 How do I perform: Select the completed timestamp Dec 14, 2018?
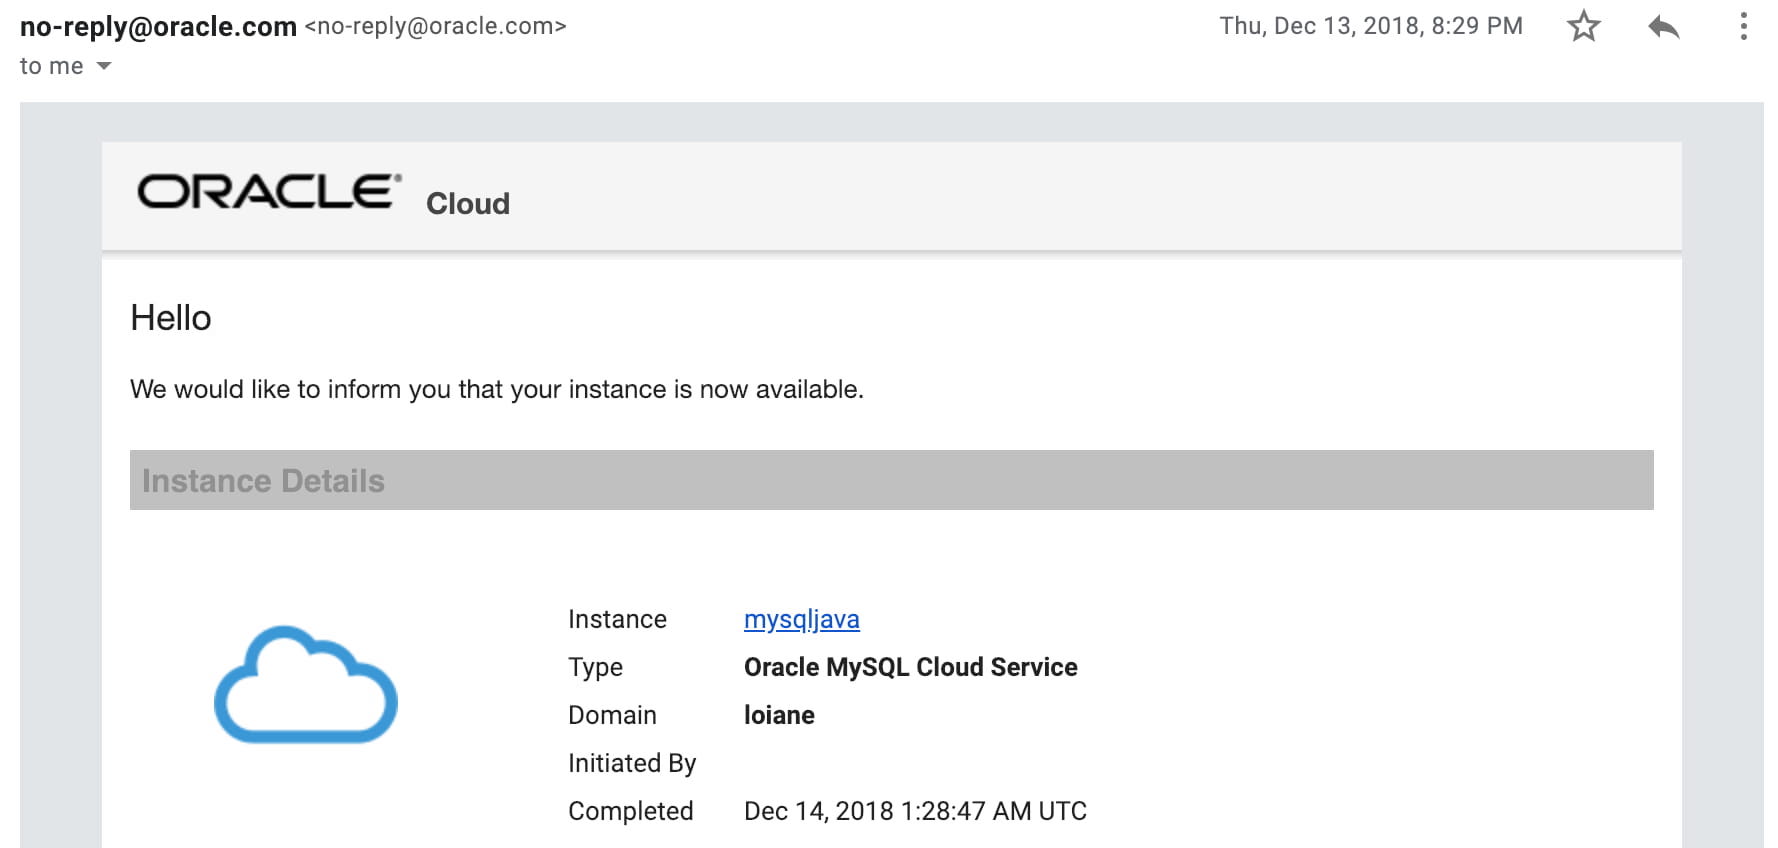pos(915,811)
